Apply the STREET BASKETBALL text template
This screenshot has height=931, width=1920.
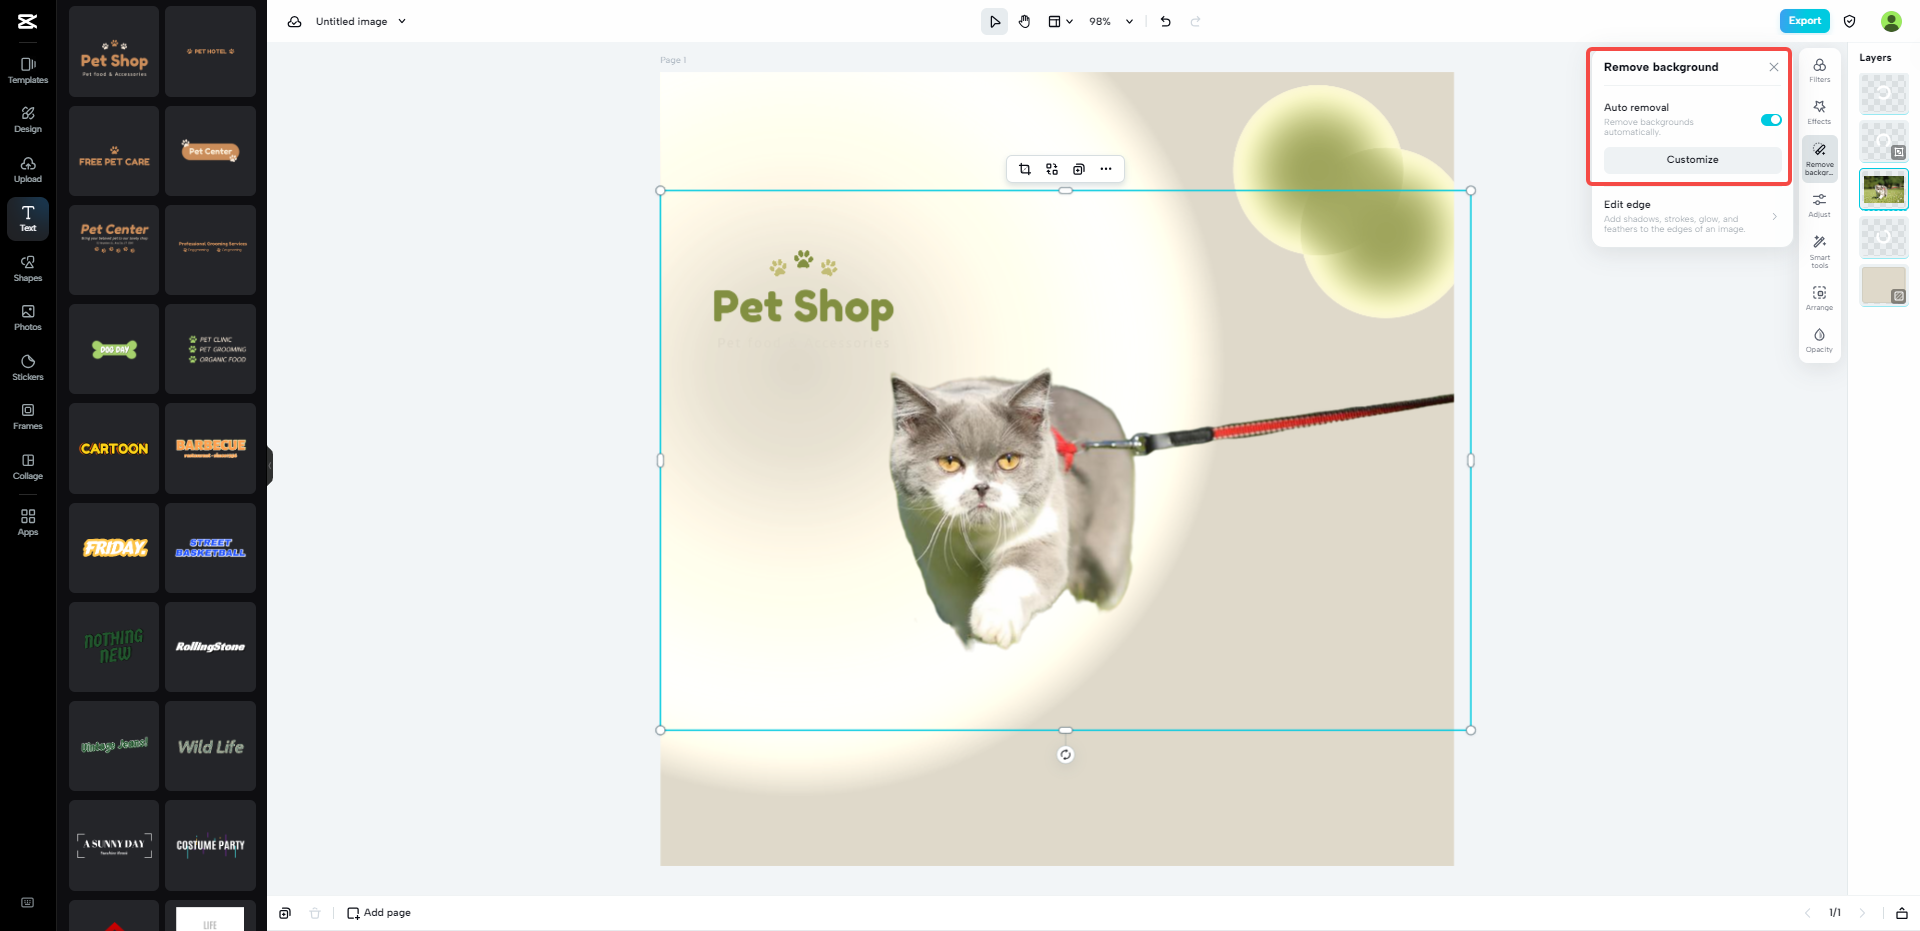(210, 547)
